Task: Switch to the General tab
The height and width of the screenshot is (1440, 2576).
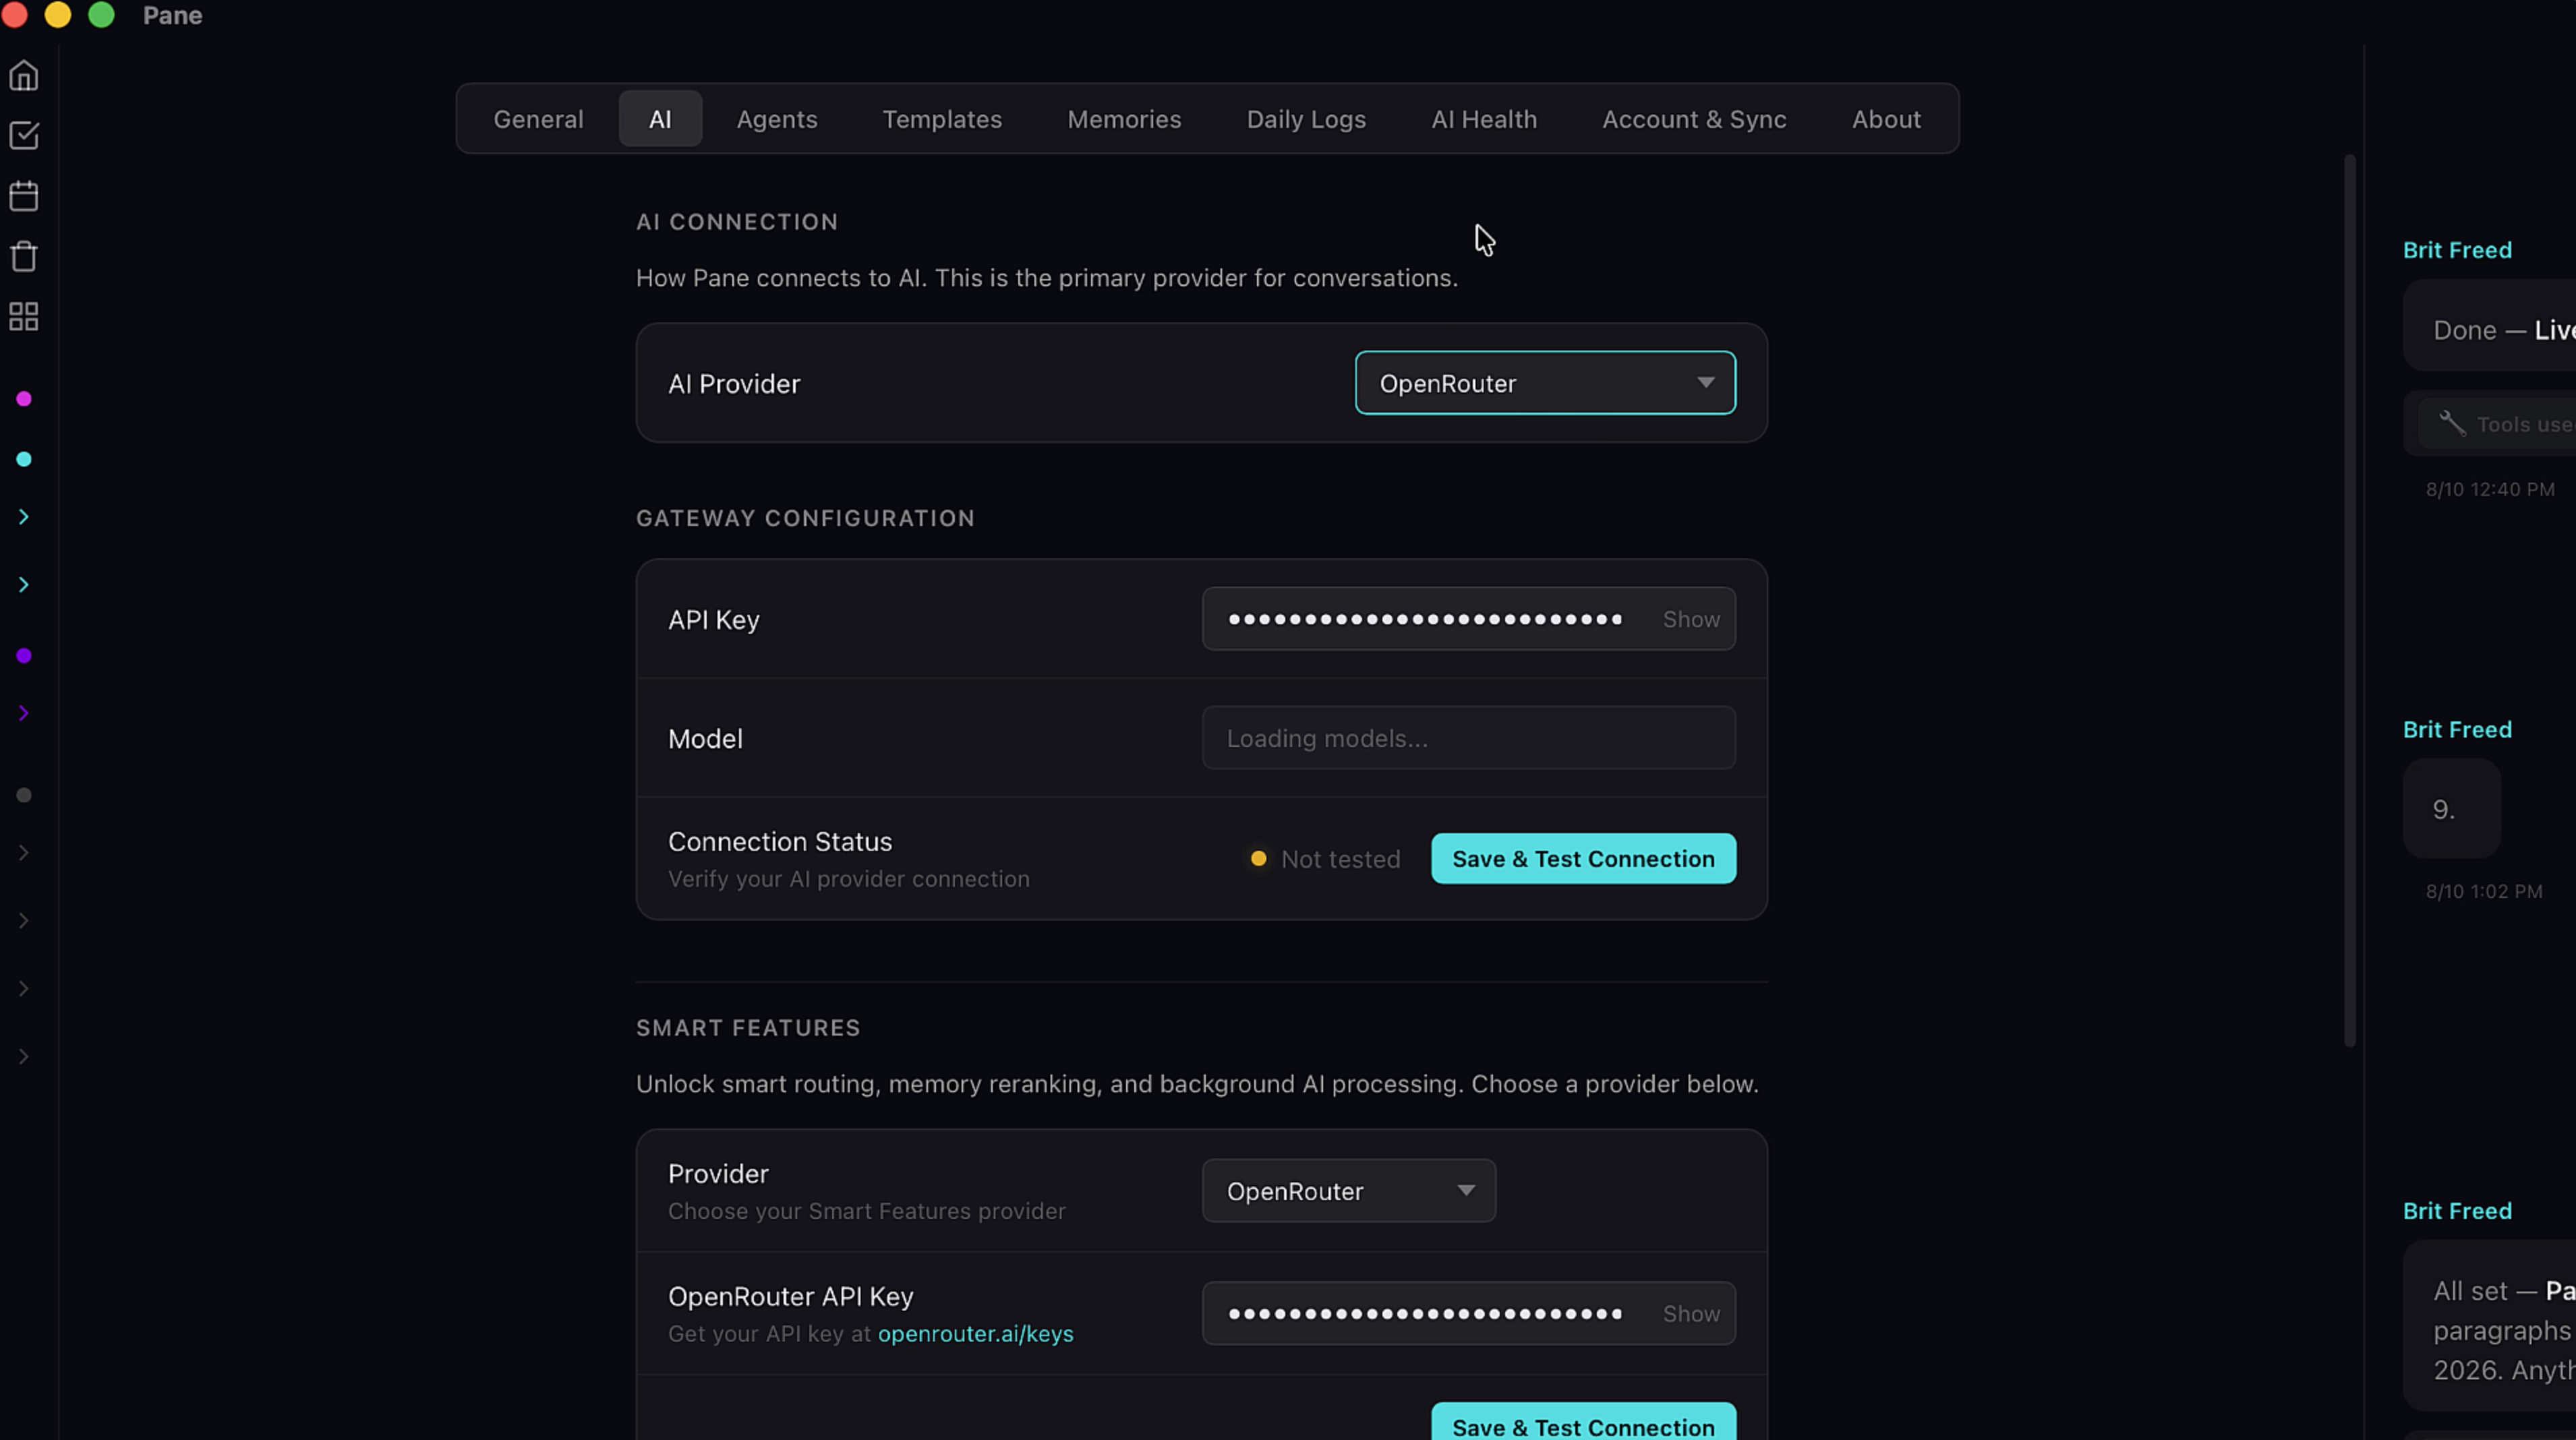Action: [x=538, y=119]
